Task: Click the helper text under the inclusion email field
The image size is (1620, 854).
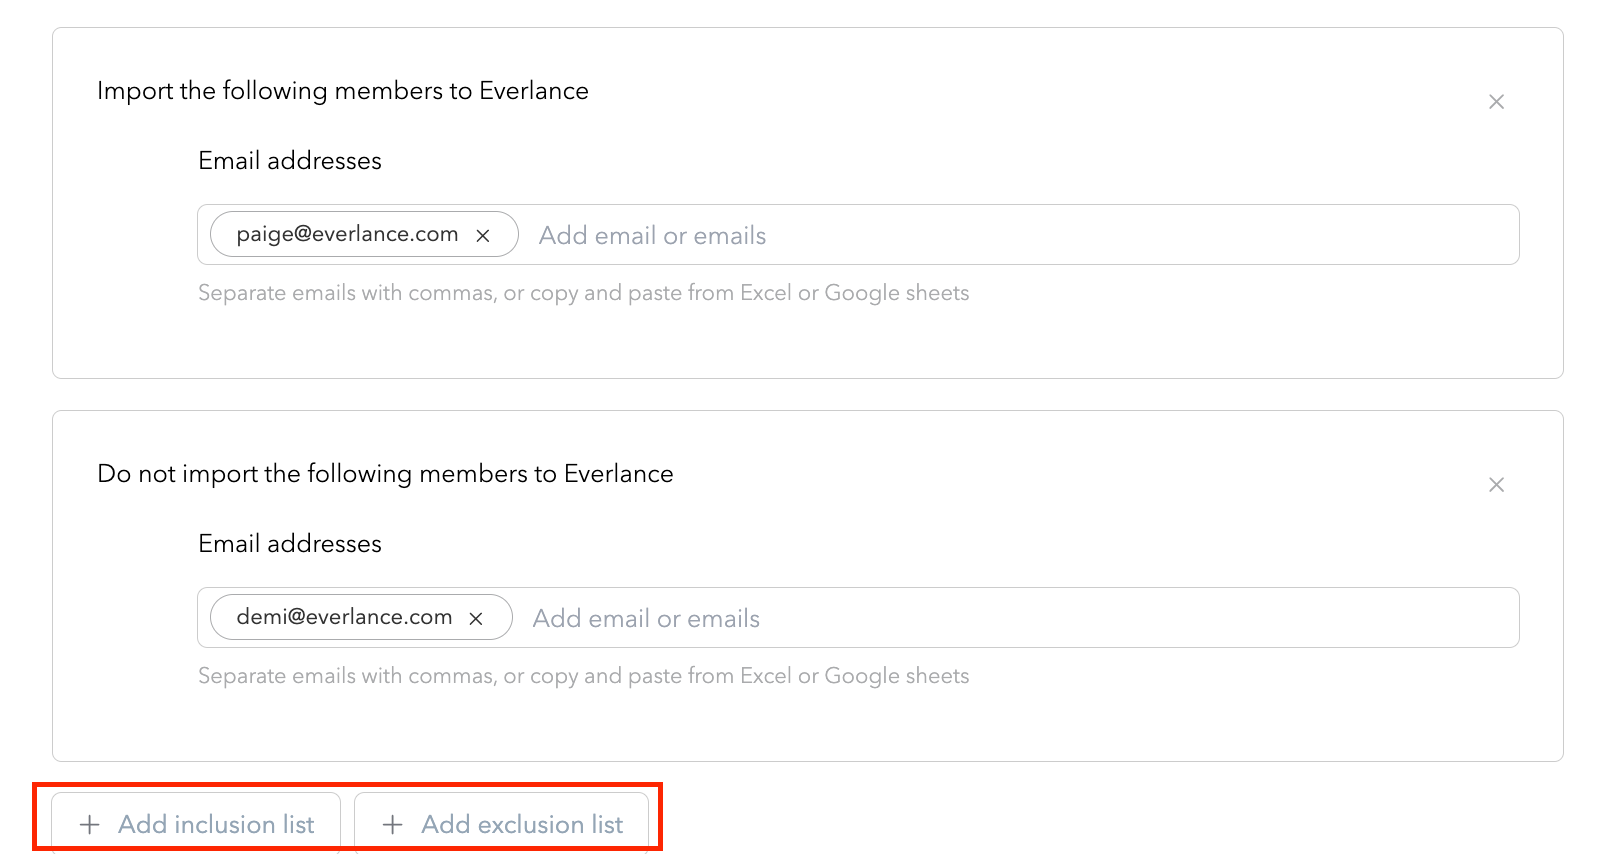Action: 583,293
